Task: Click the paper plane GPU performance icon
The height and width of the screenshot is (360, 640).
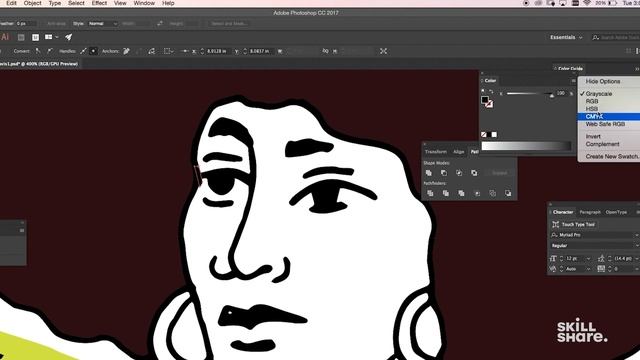Action: [69, 37]
